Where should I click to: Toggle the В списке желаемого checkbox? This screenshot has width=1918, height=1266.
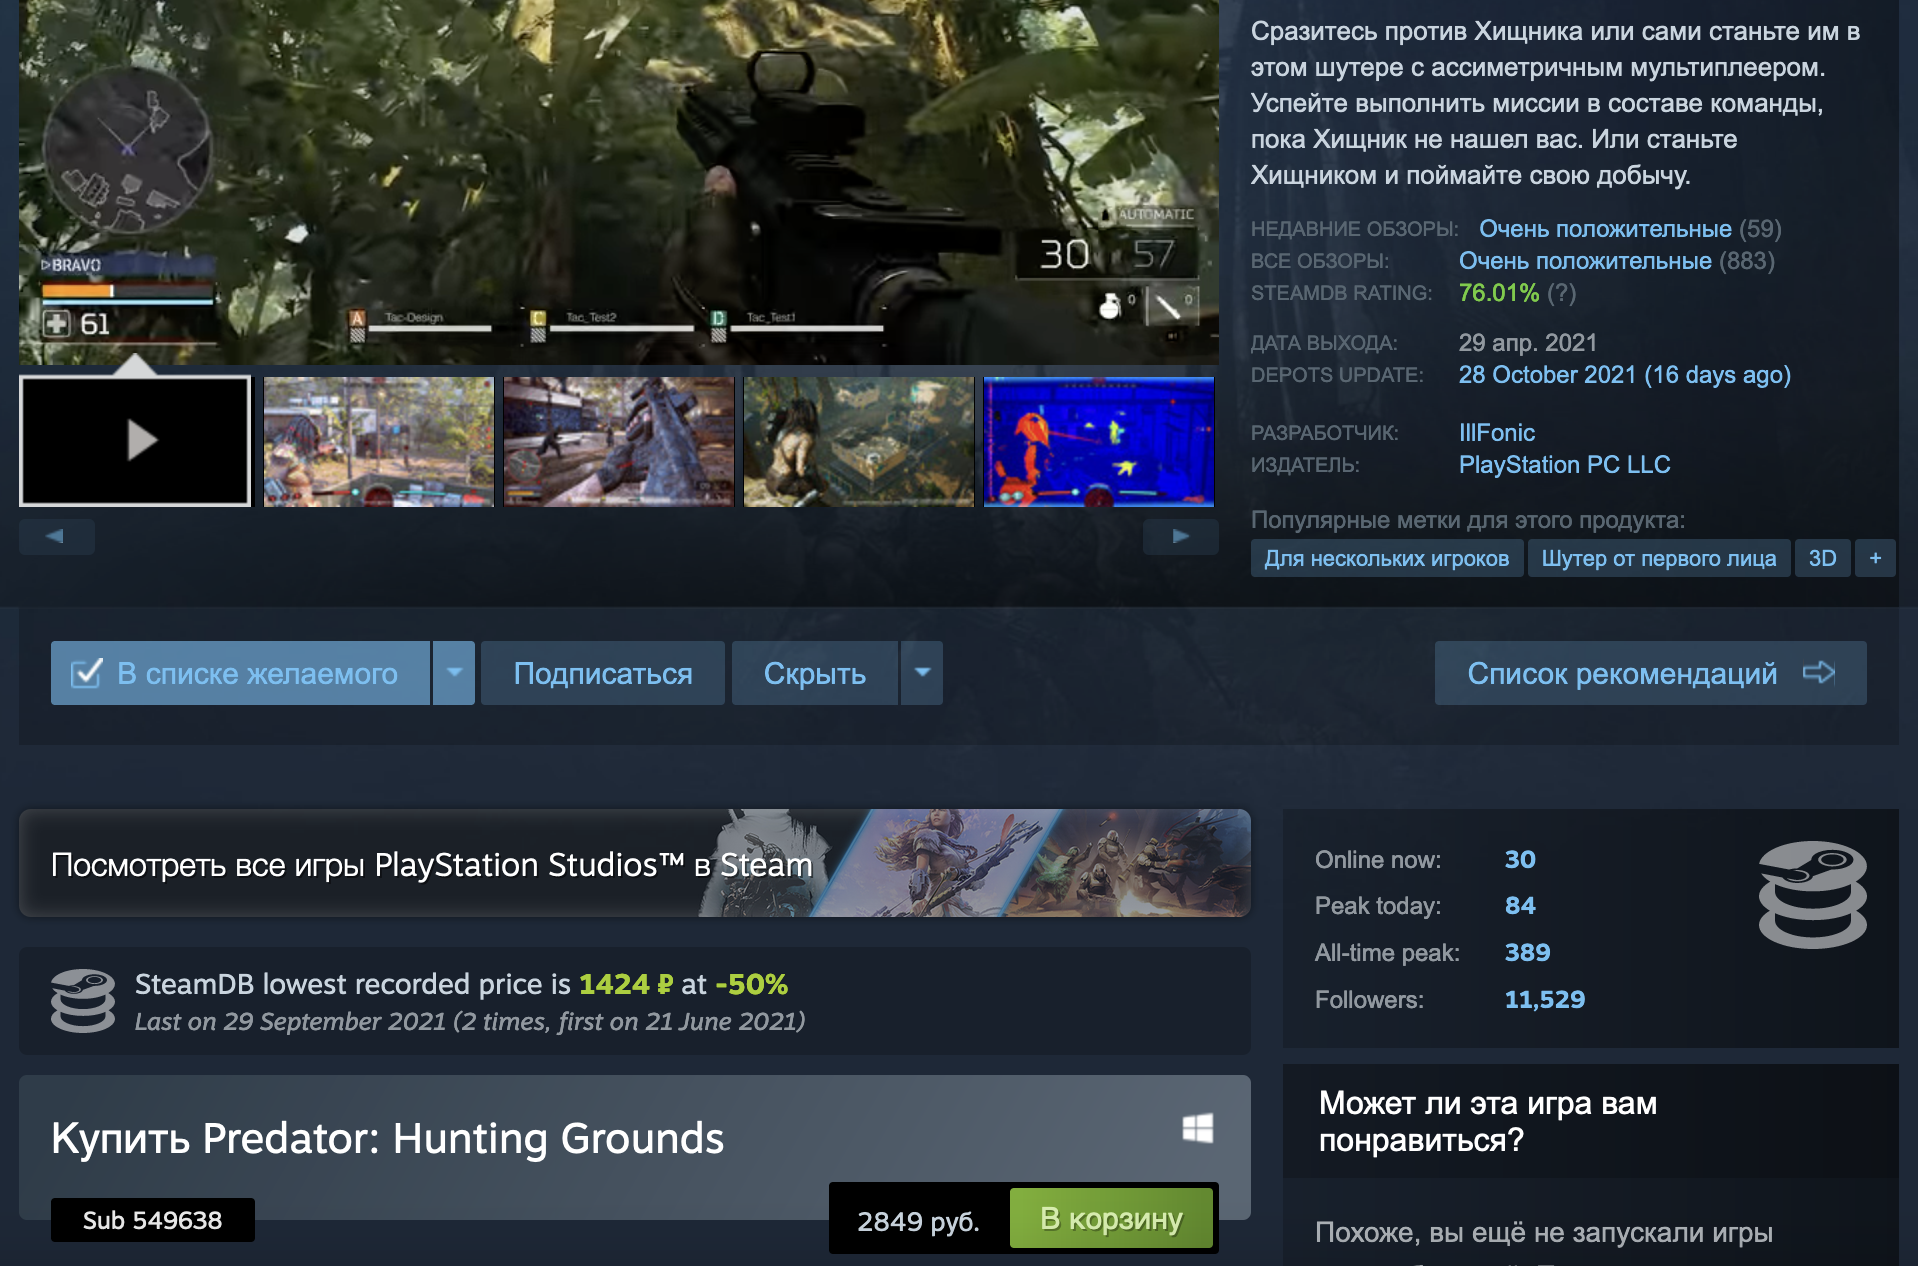pyautogui.click(x=87, y=673)
